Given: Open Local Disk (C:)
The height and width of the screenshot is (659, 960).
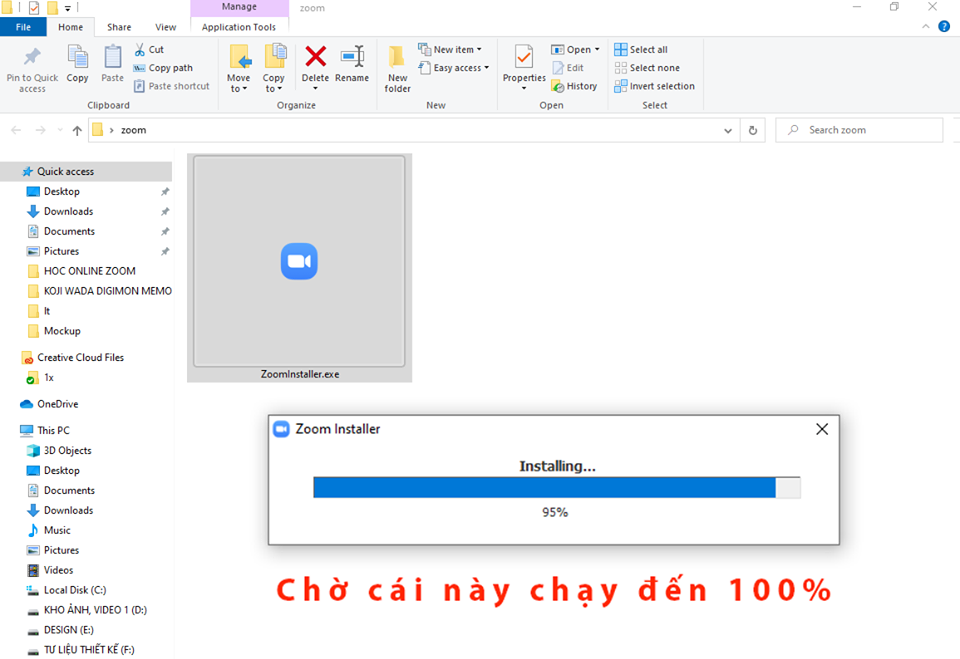Looking at the screenshot, I should click(x=75, y=590).
